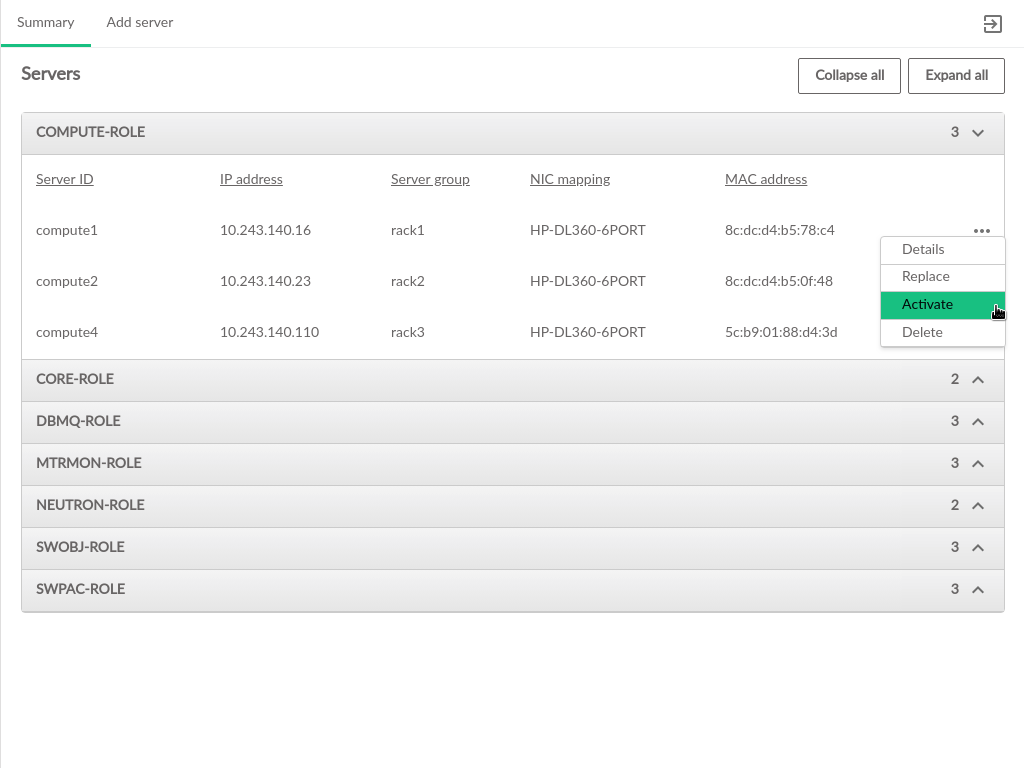Collapse the COMPUTE-ROLE section chevron
Image resolution: width=1024 pixels, height=768 pixels.
point(978,133)
